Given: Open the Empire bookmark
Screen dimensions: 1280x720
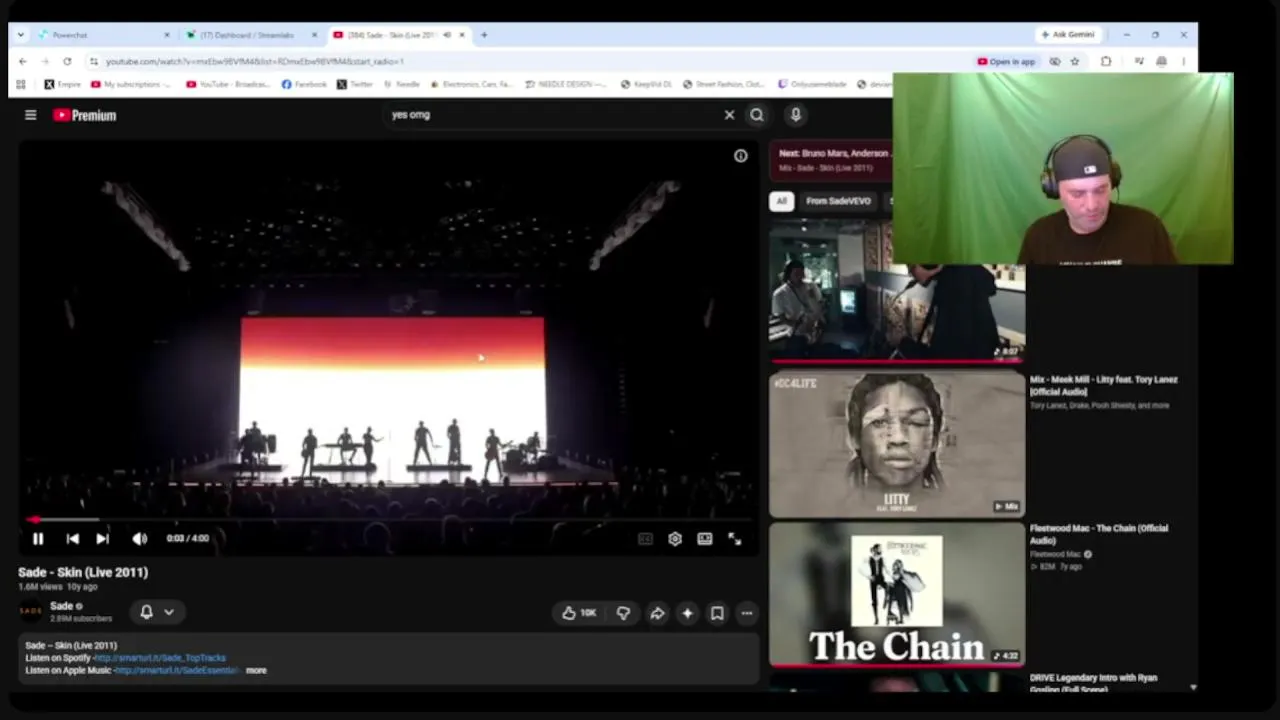Looking at the screenshot, I should coord(63,85).
